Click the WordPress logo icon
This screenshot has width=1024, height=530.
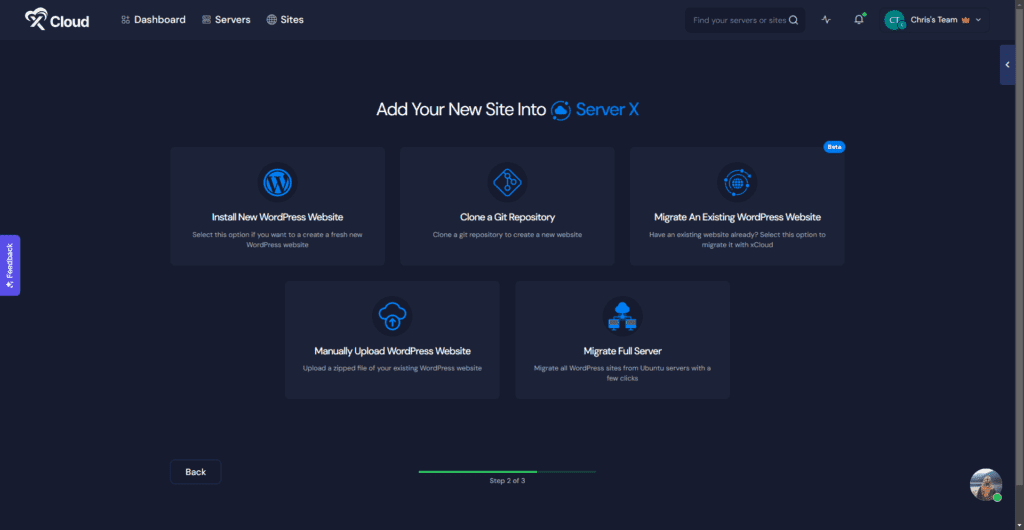(276, 183)
